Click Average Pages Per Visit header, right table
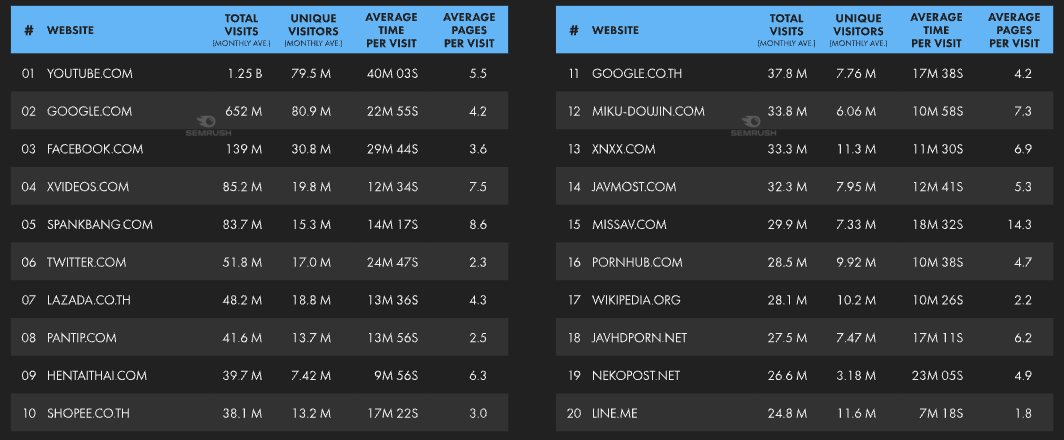Viewport: 1064px width, 440px height. 1014,31
